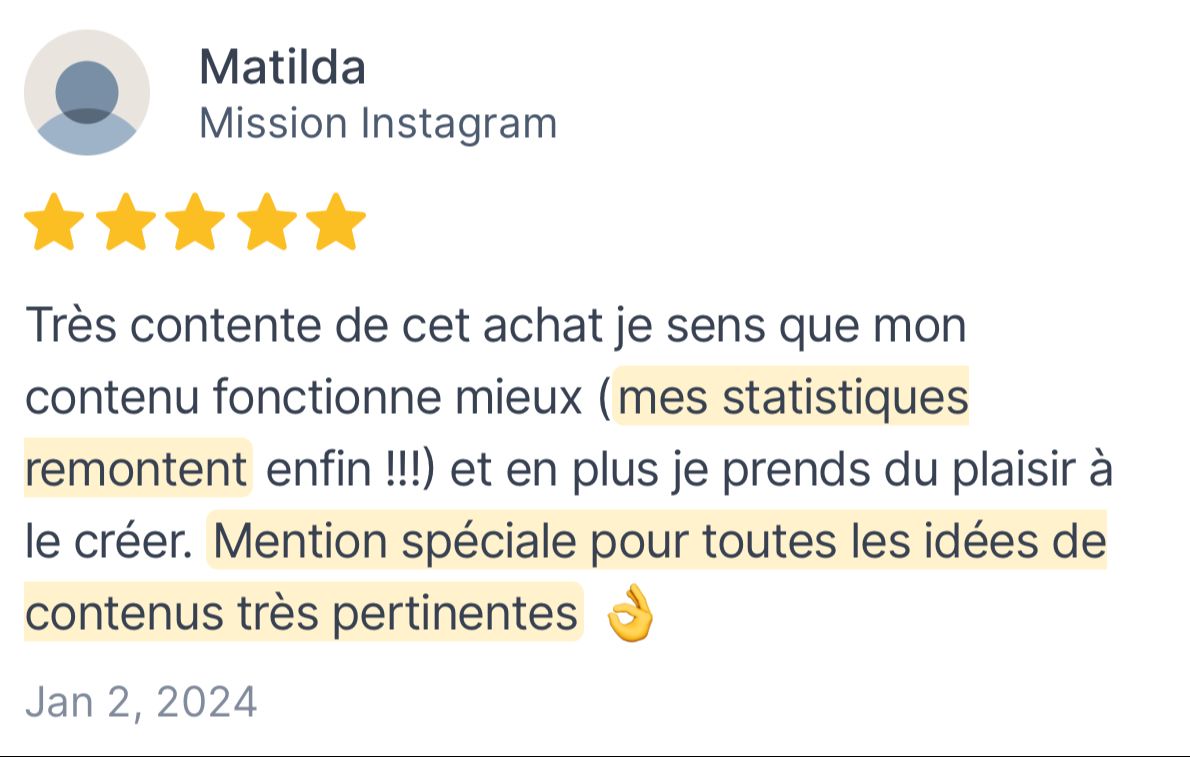Select the fourth rating star

pos(266,221)
